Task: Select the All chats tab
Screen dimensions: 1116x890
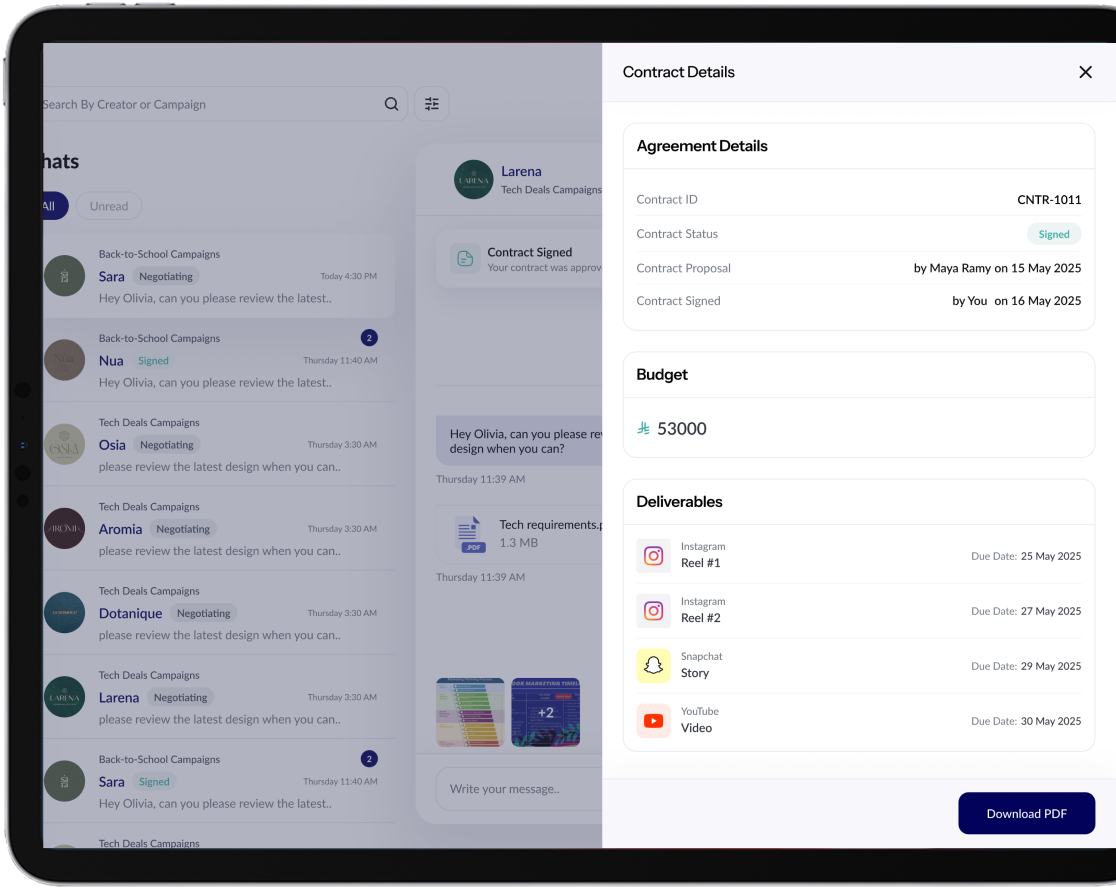Action: (51, 206)
